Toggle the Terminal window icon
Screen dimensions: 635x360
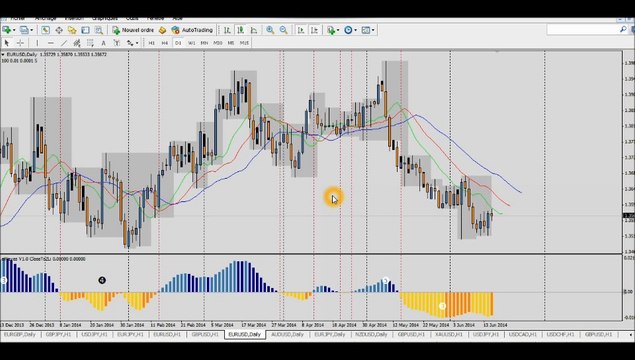[x=85, y=30]
